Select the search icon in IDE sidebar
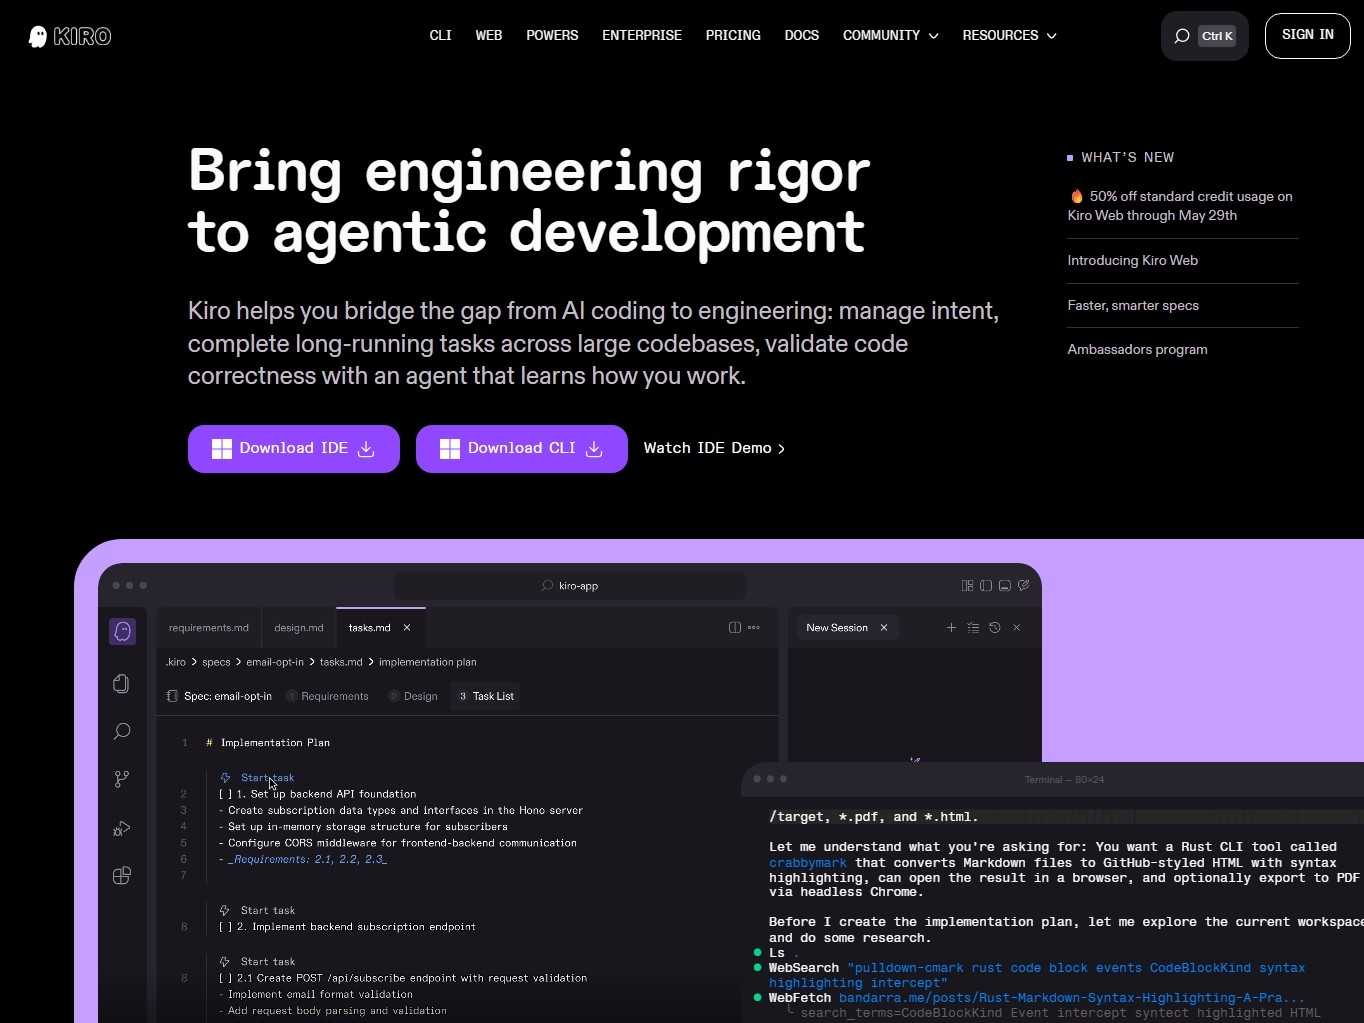Viewport: 1364px width, 1023px height. 122,731
